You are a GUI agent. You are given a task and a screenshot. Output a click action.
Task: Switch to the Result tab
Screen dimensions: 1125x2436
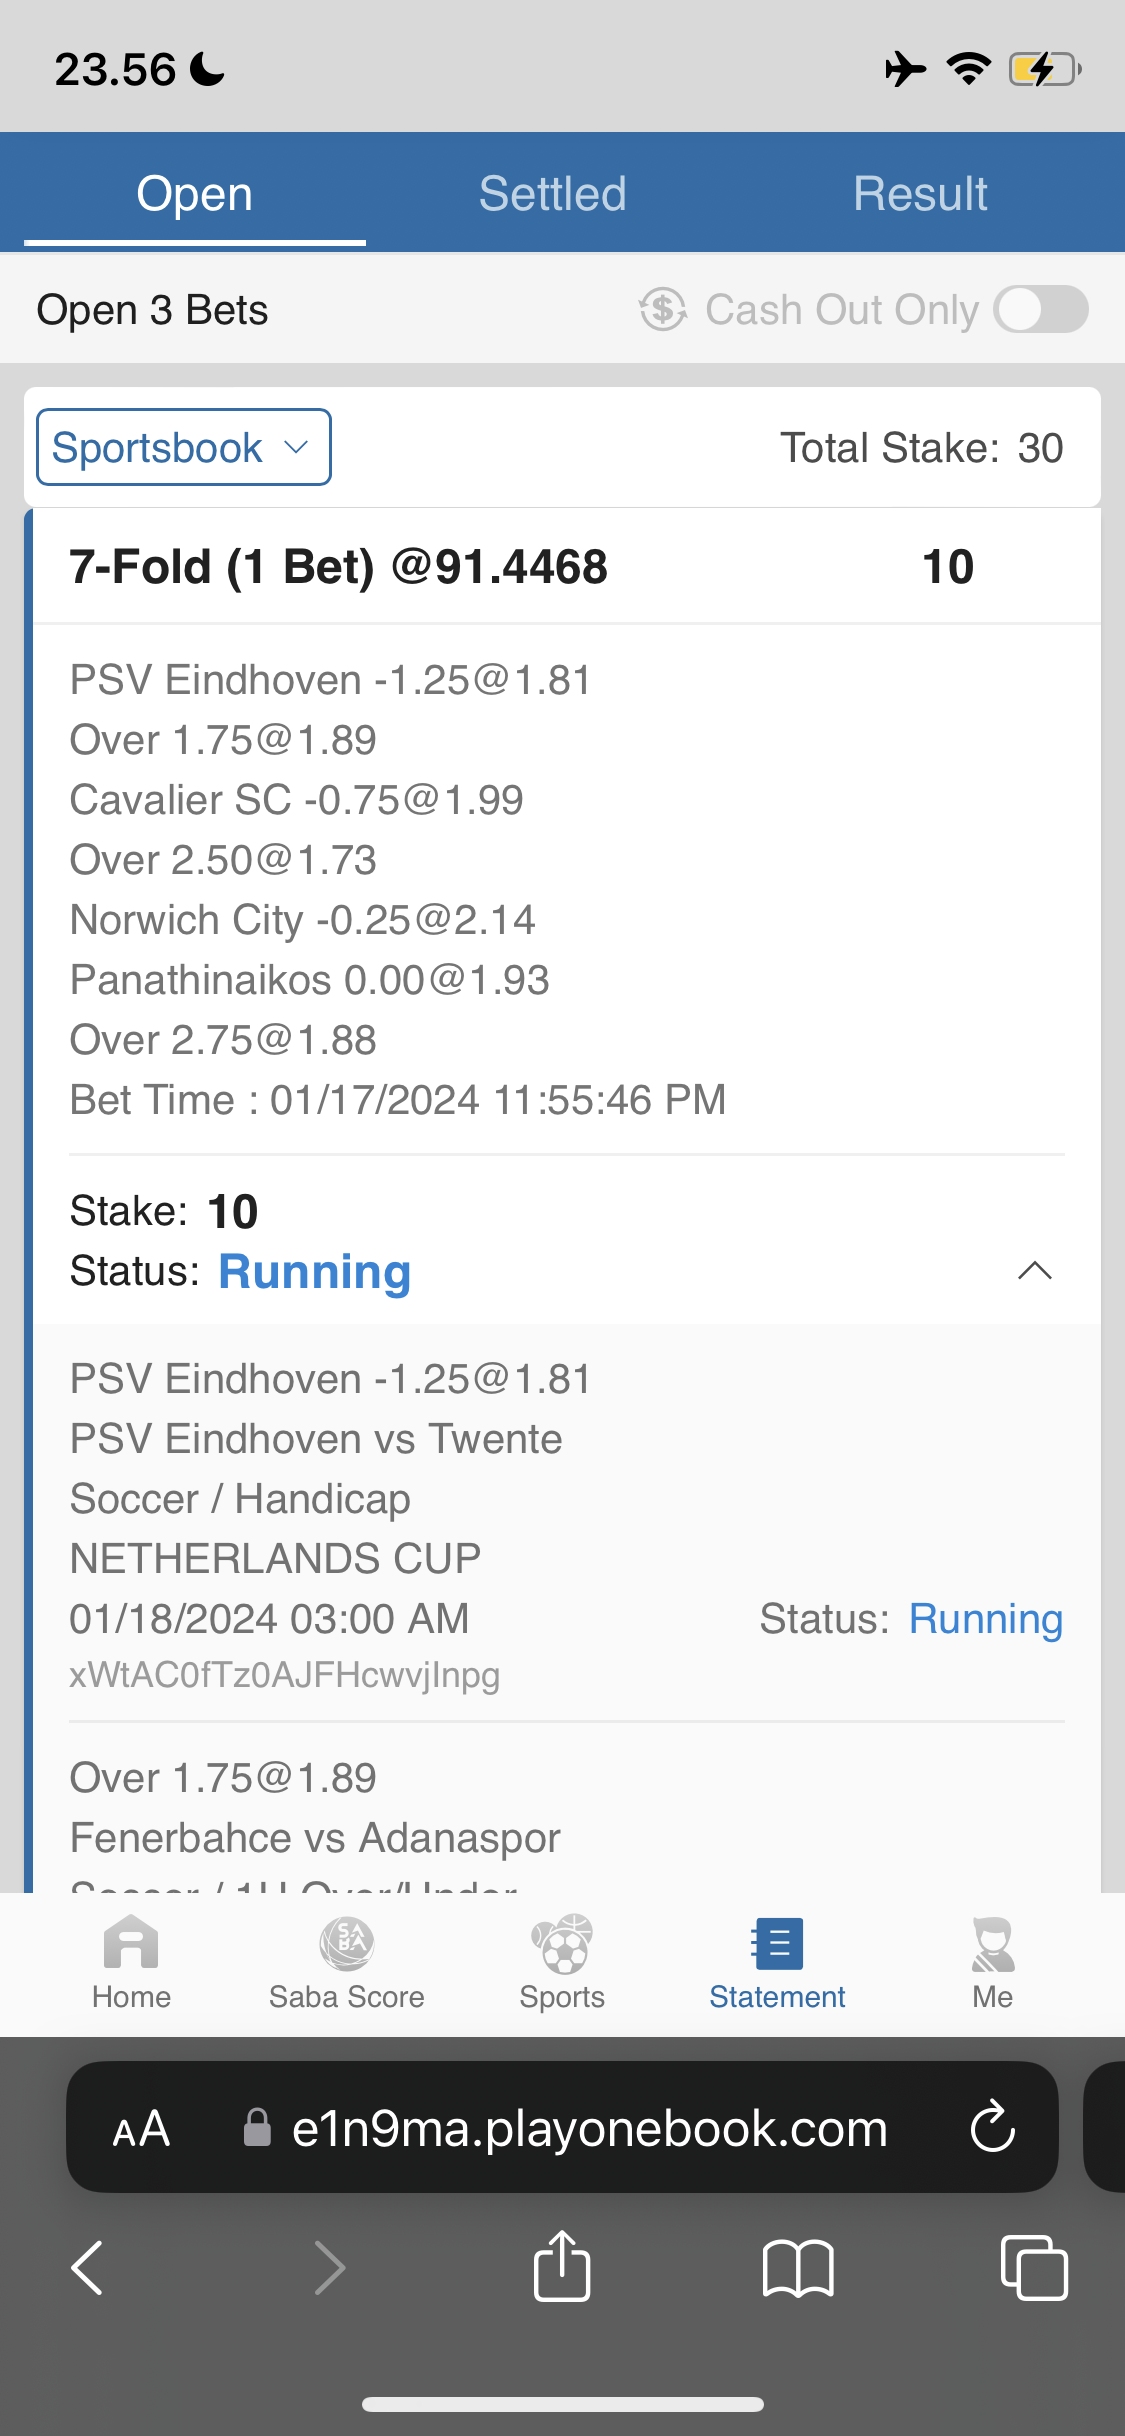(920, 193)
